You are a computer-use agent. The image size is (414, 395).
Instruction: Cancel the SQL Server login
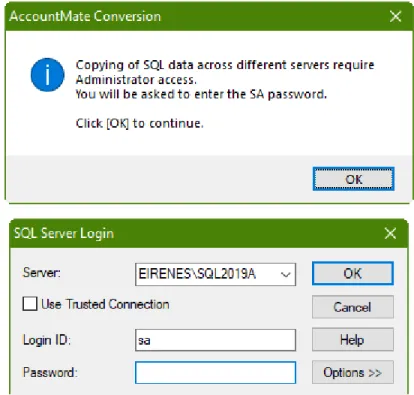click(x=353, y=307)
